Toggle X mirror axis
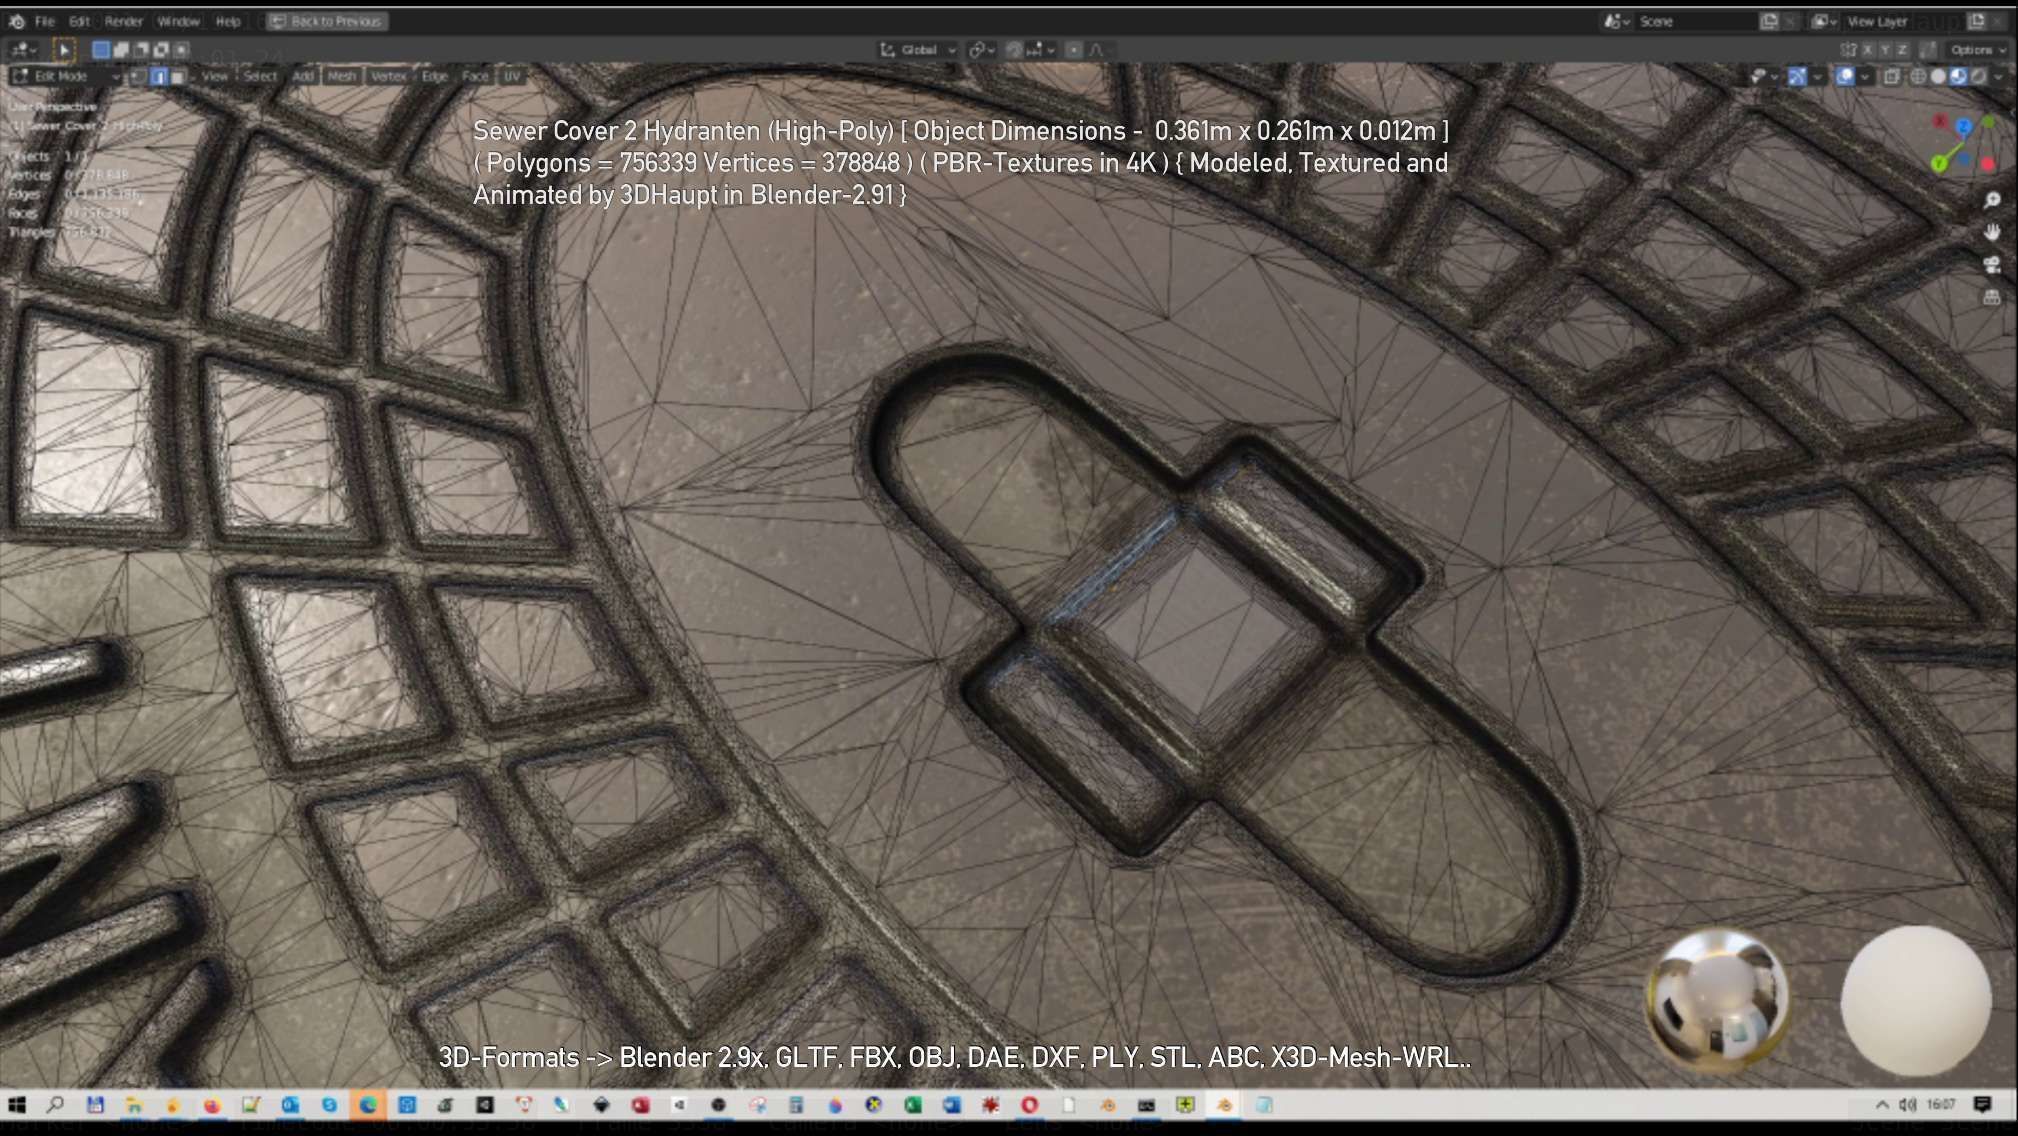Viewport: 2018px width, 1136px height. coord(1867,49)
